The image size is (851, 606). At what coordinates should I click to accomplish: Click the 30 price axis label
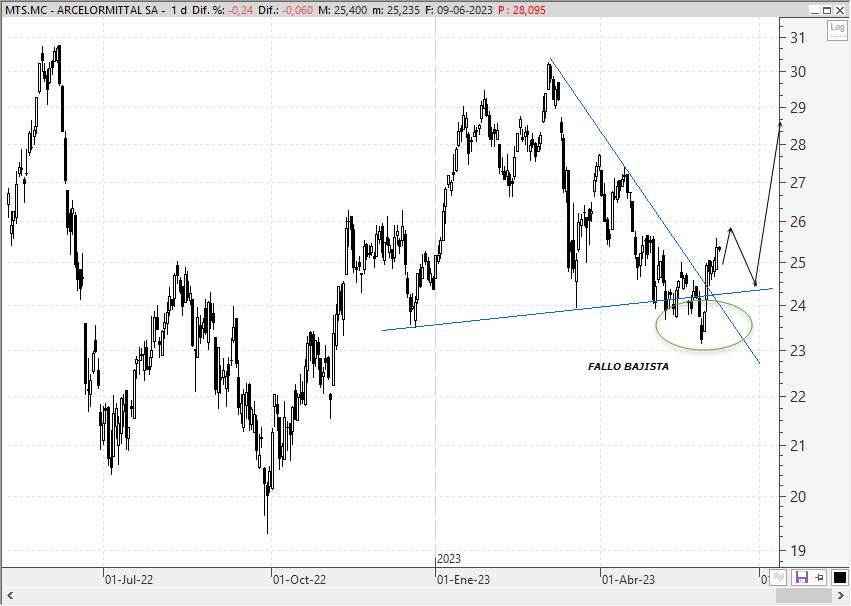[797, 72]
